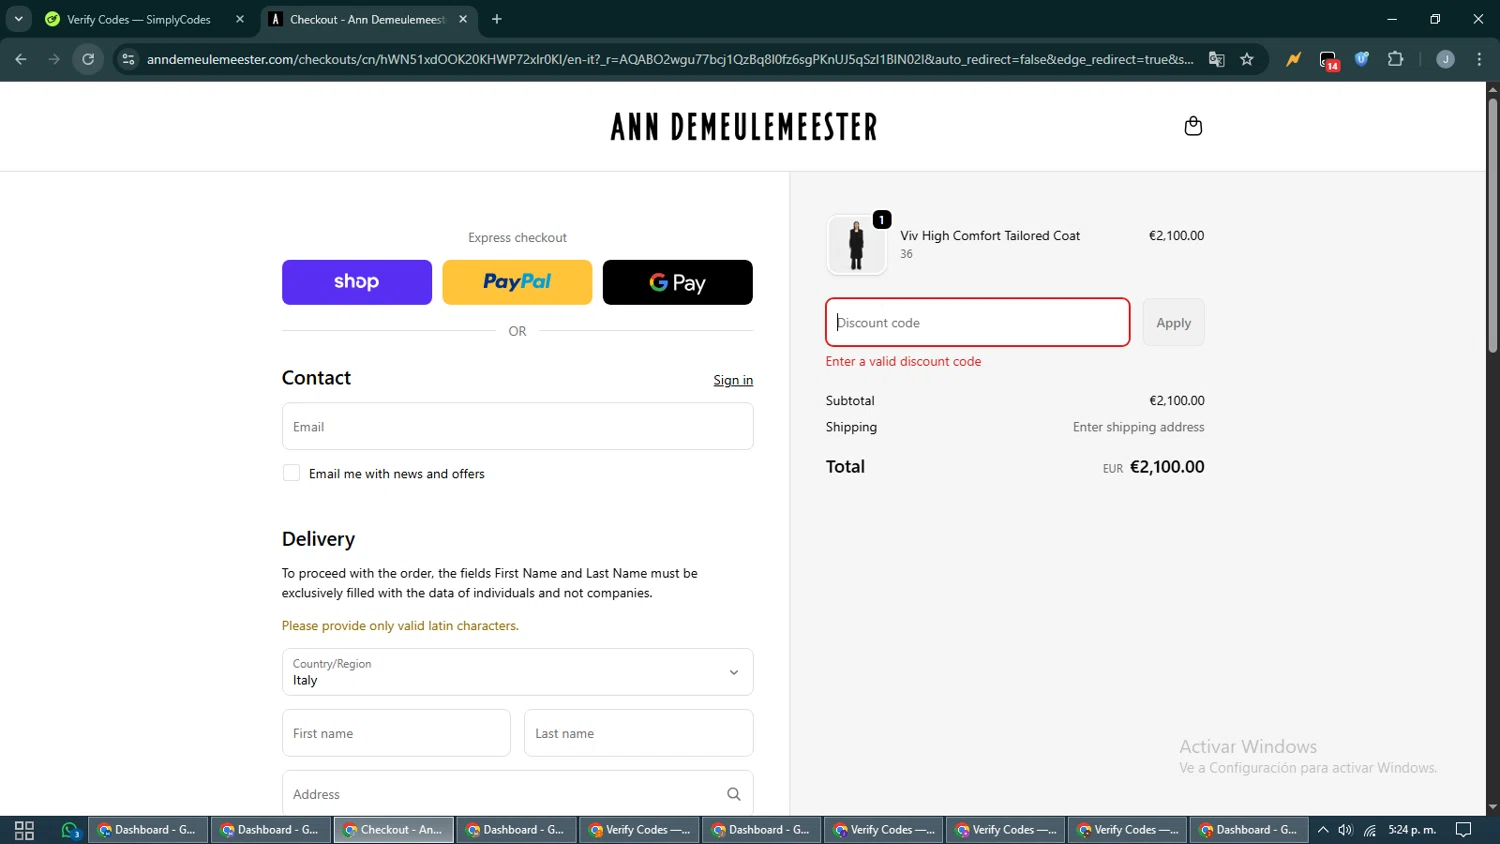Click the Enter a valid discount code error
1500x844 pixels.
pos(903,361)
